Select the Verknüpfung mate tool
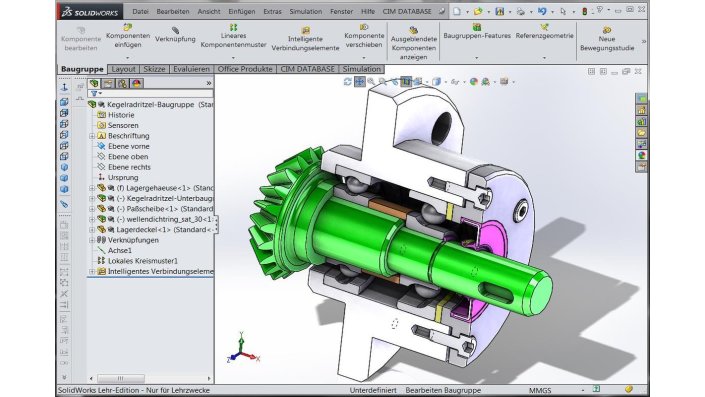705x397 pixels. point(175,35)
